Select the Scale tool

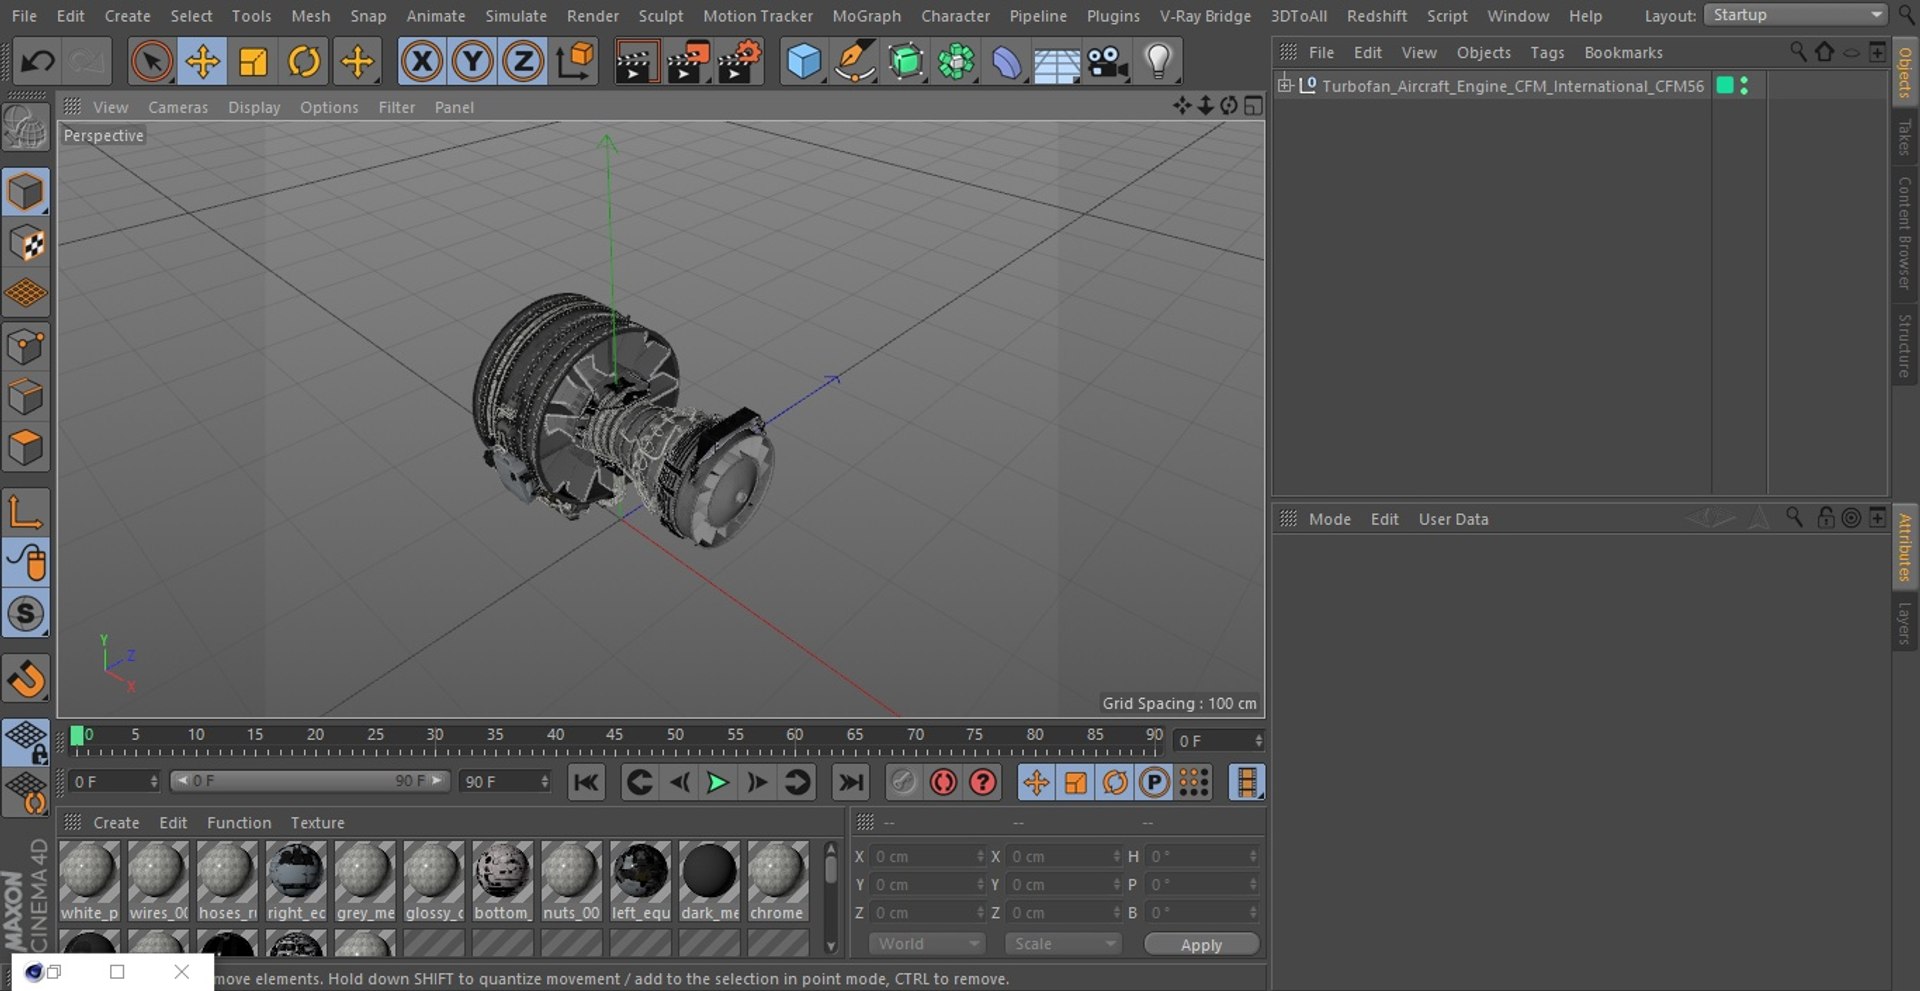(254, 62)
